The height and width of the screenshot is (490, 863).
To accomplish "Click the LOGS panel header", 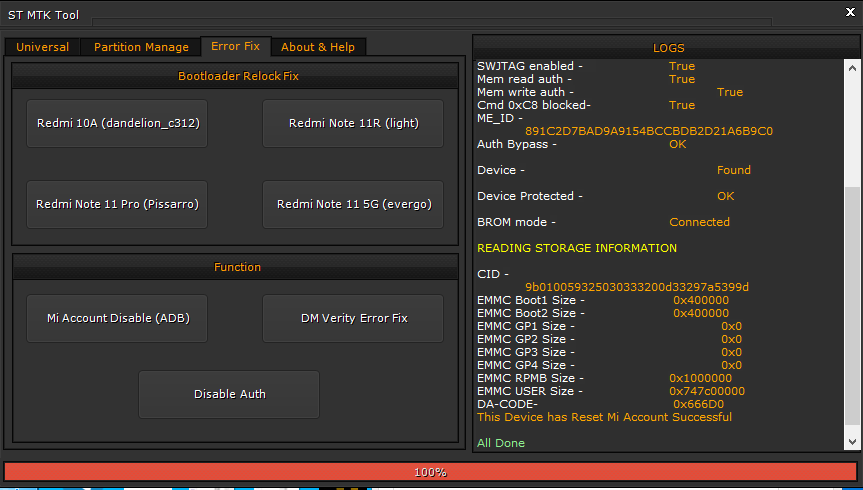I will pyautogui.click(x=668, y=47).
